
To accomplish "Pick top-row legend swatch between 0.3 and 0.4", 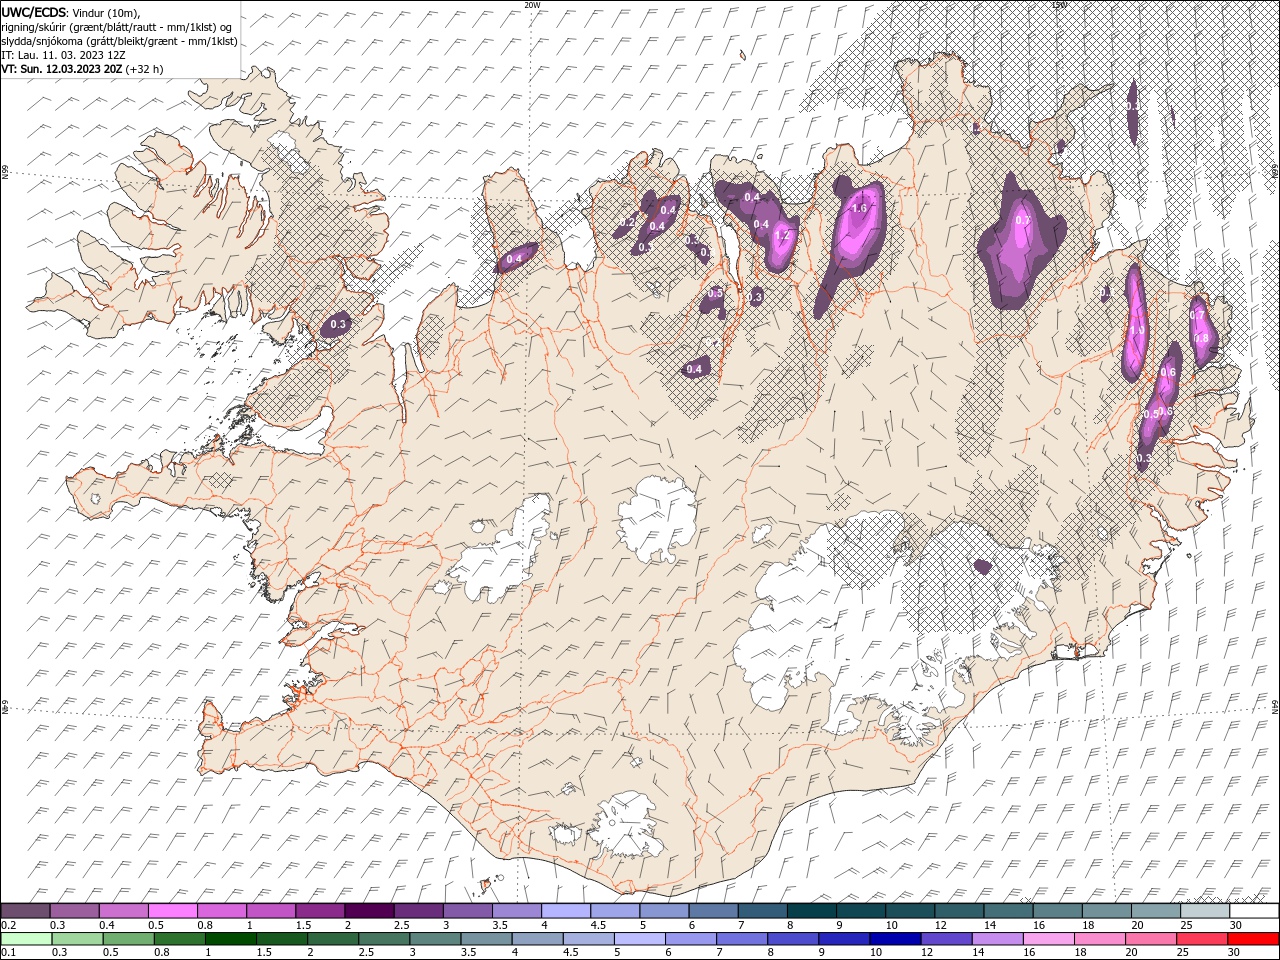I will [x=75, y=911].
